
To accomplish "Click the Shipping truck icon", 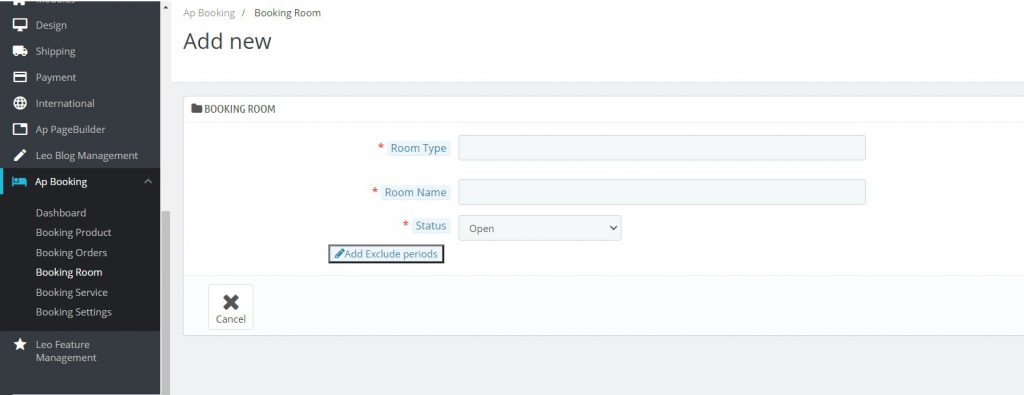I will pos(20,51).
